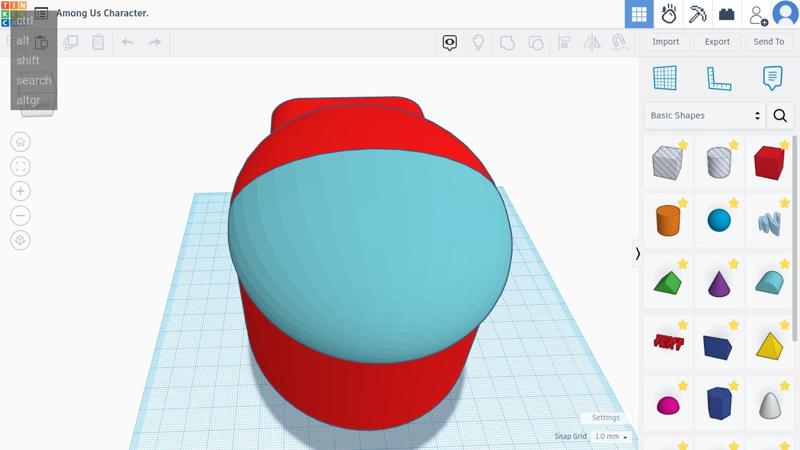
Task: Favorite star on the orange Cylinder
Action: (x=683, y=203)
